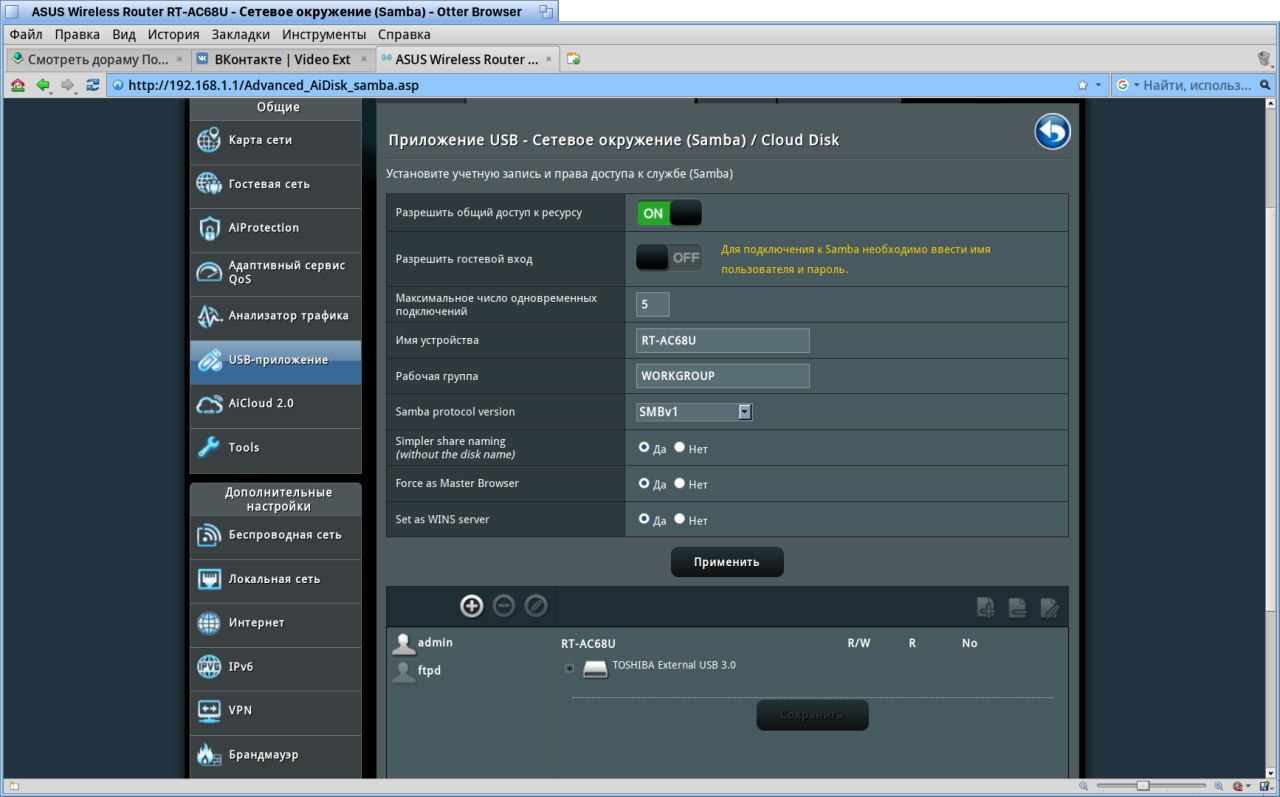This screenshot has height=797, width=1280.
Task: Click the Сохранить save button
Action: [812, 715]
